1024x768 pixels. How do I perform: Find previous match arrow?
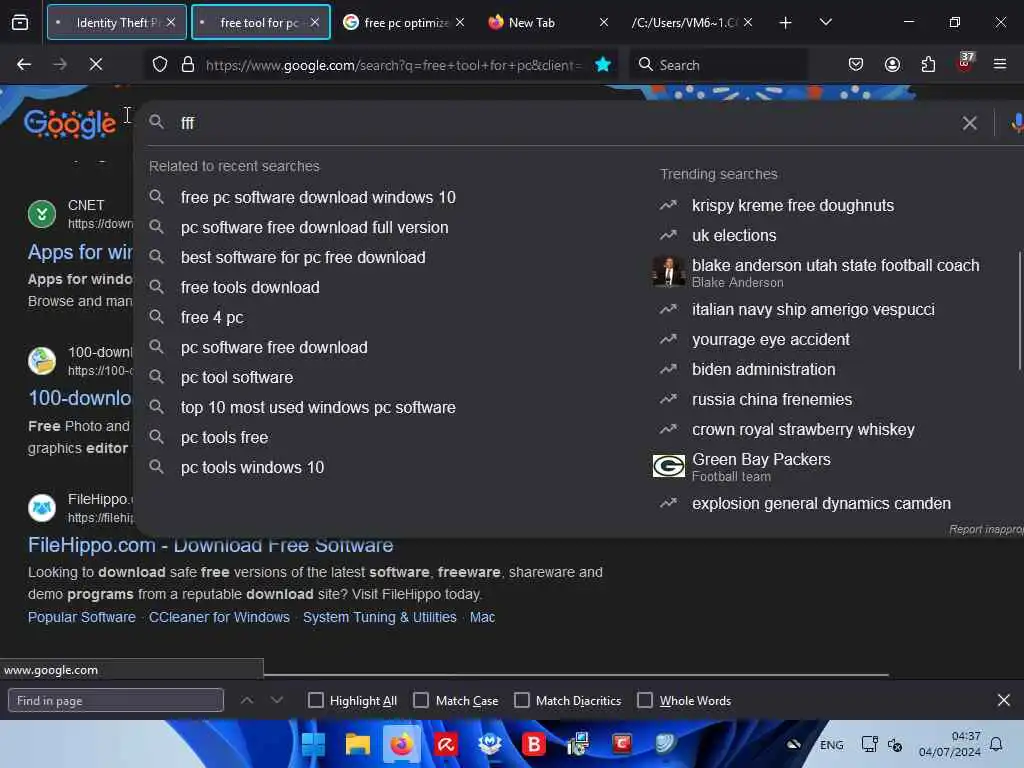click(x=247, y=700)
